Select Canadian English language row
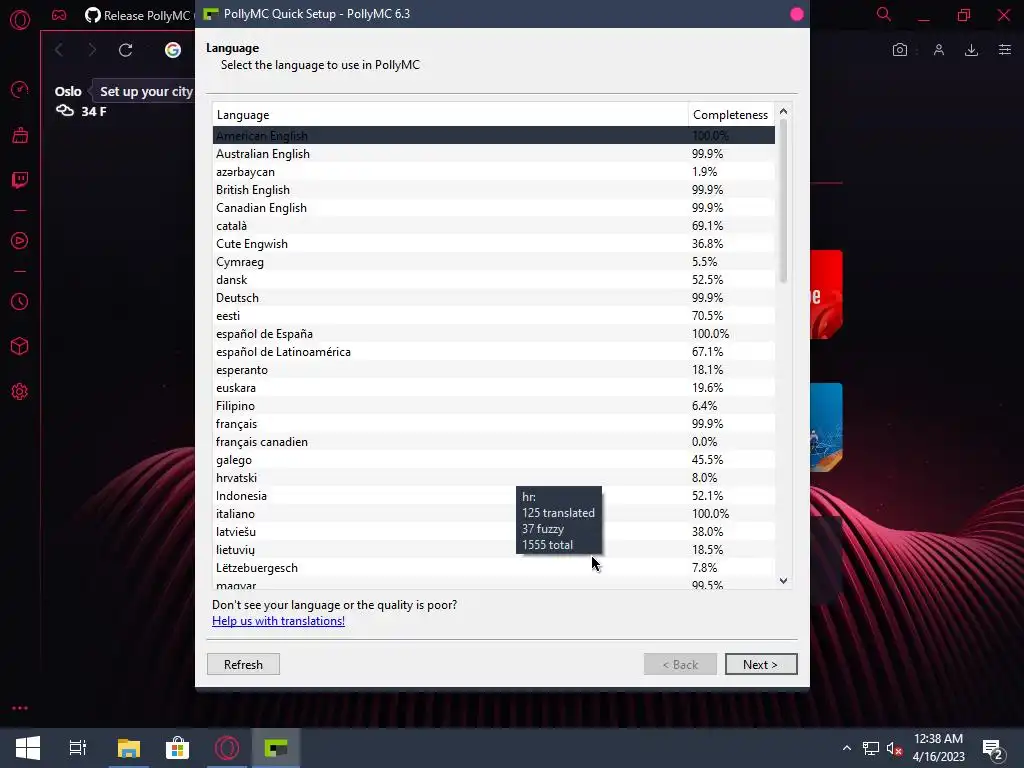The image size is (1024, 768). (x=494, y=208)
